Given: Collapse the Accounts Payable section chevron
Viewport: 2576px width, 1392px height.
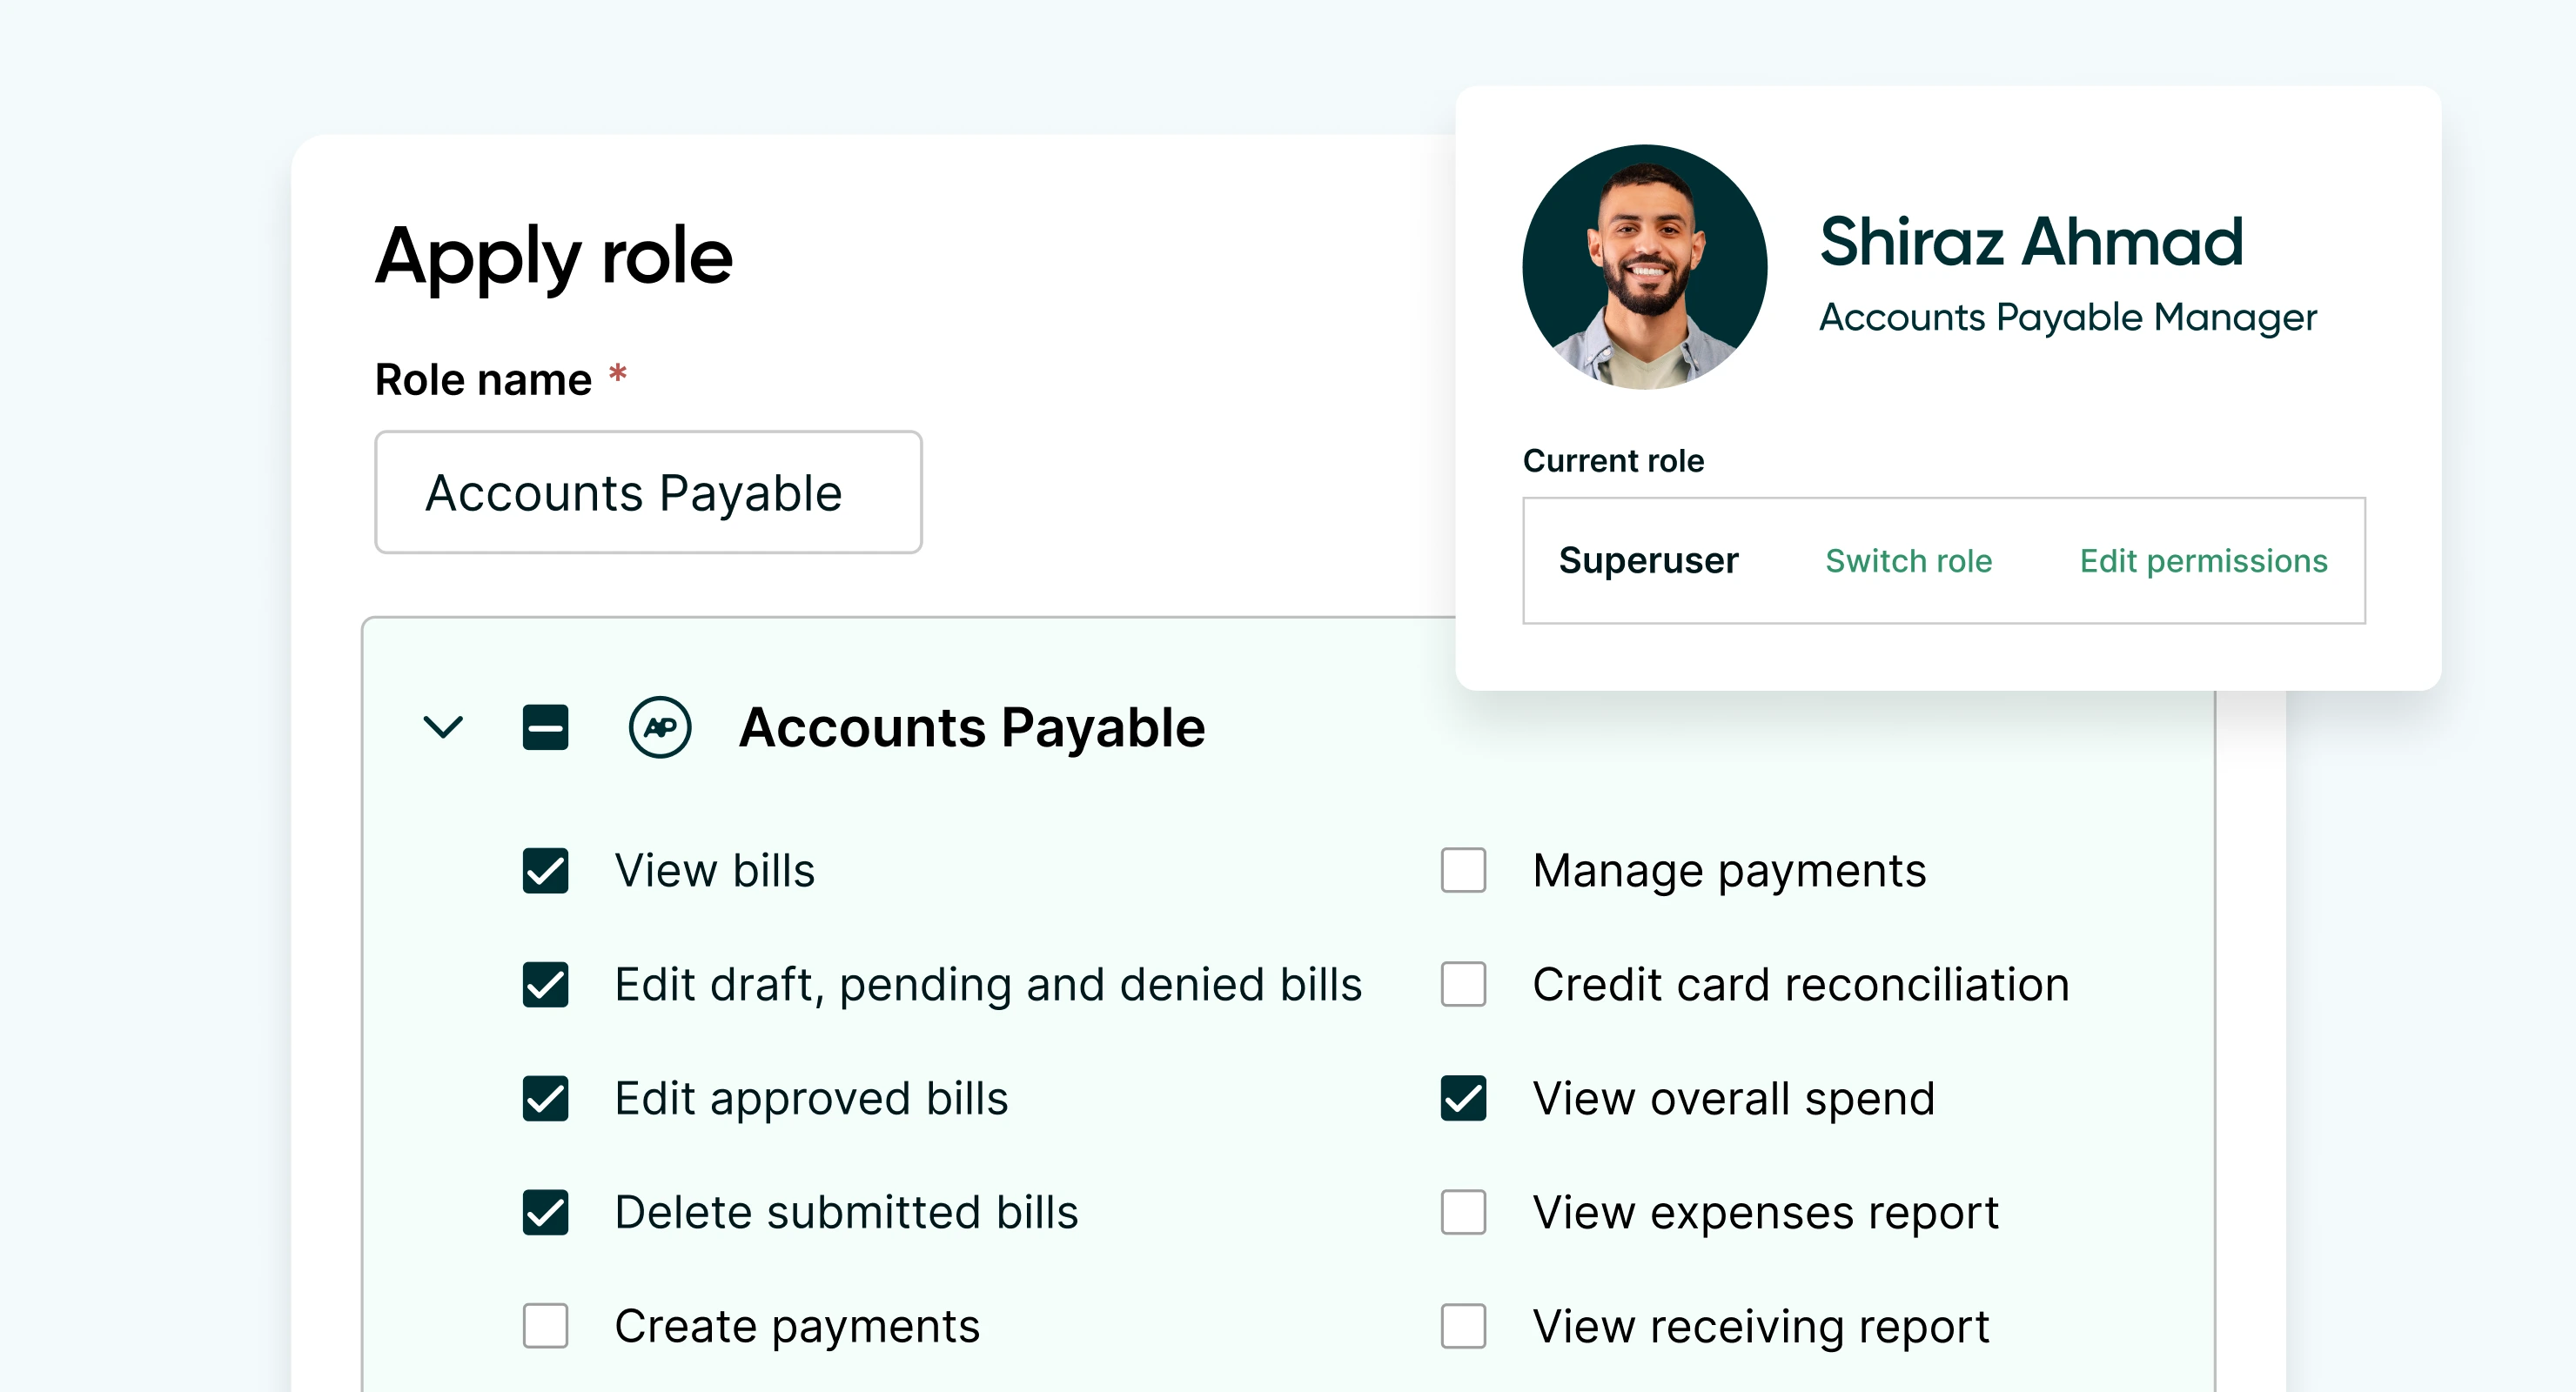Looking at the screenshot, I should point(443,727).
